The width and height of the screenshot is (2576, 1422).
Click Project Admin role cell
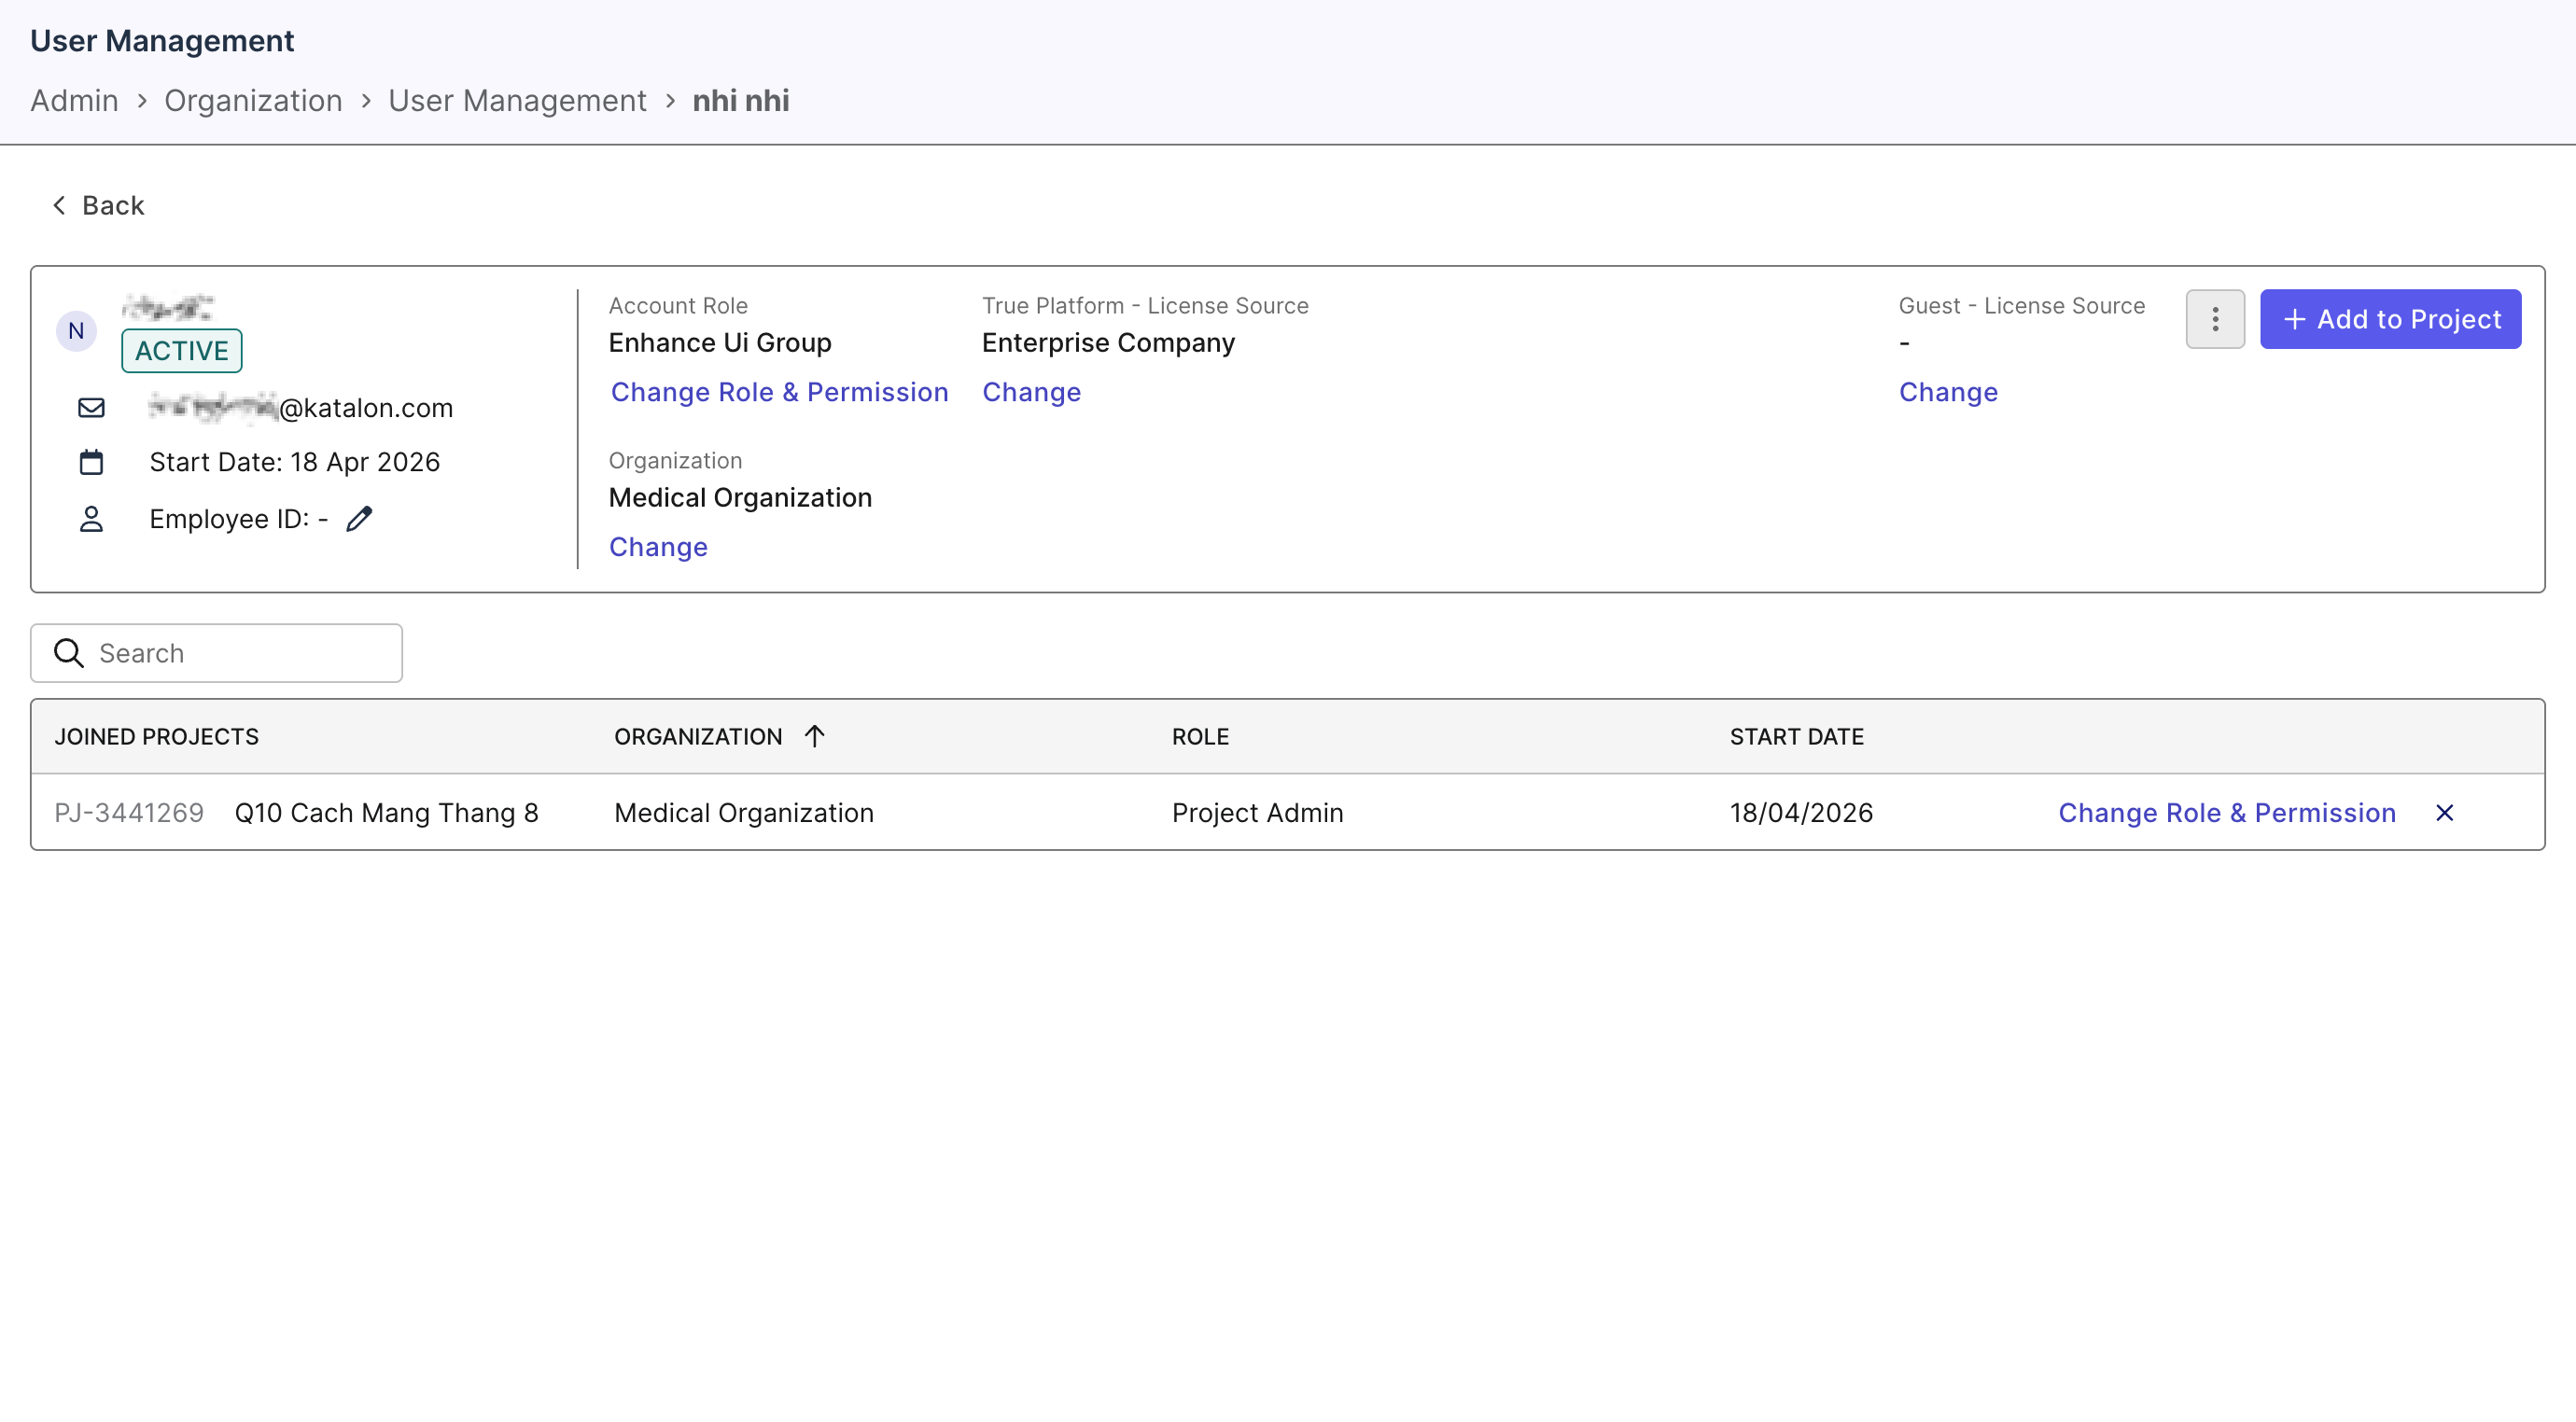[1257, 812]
